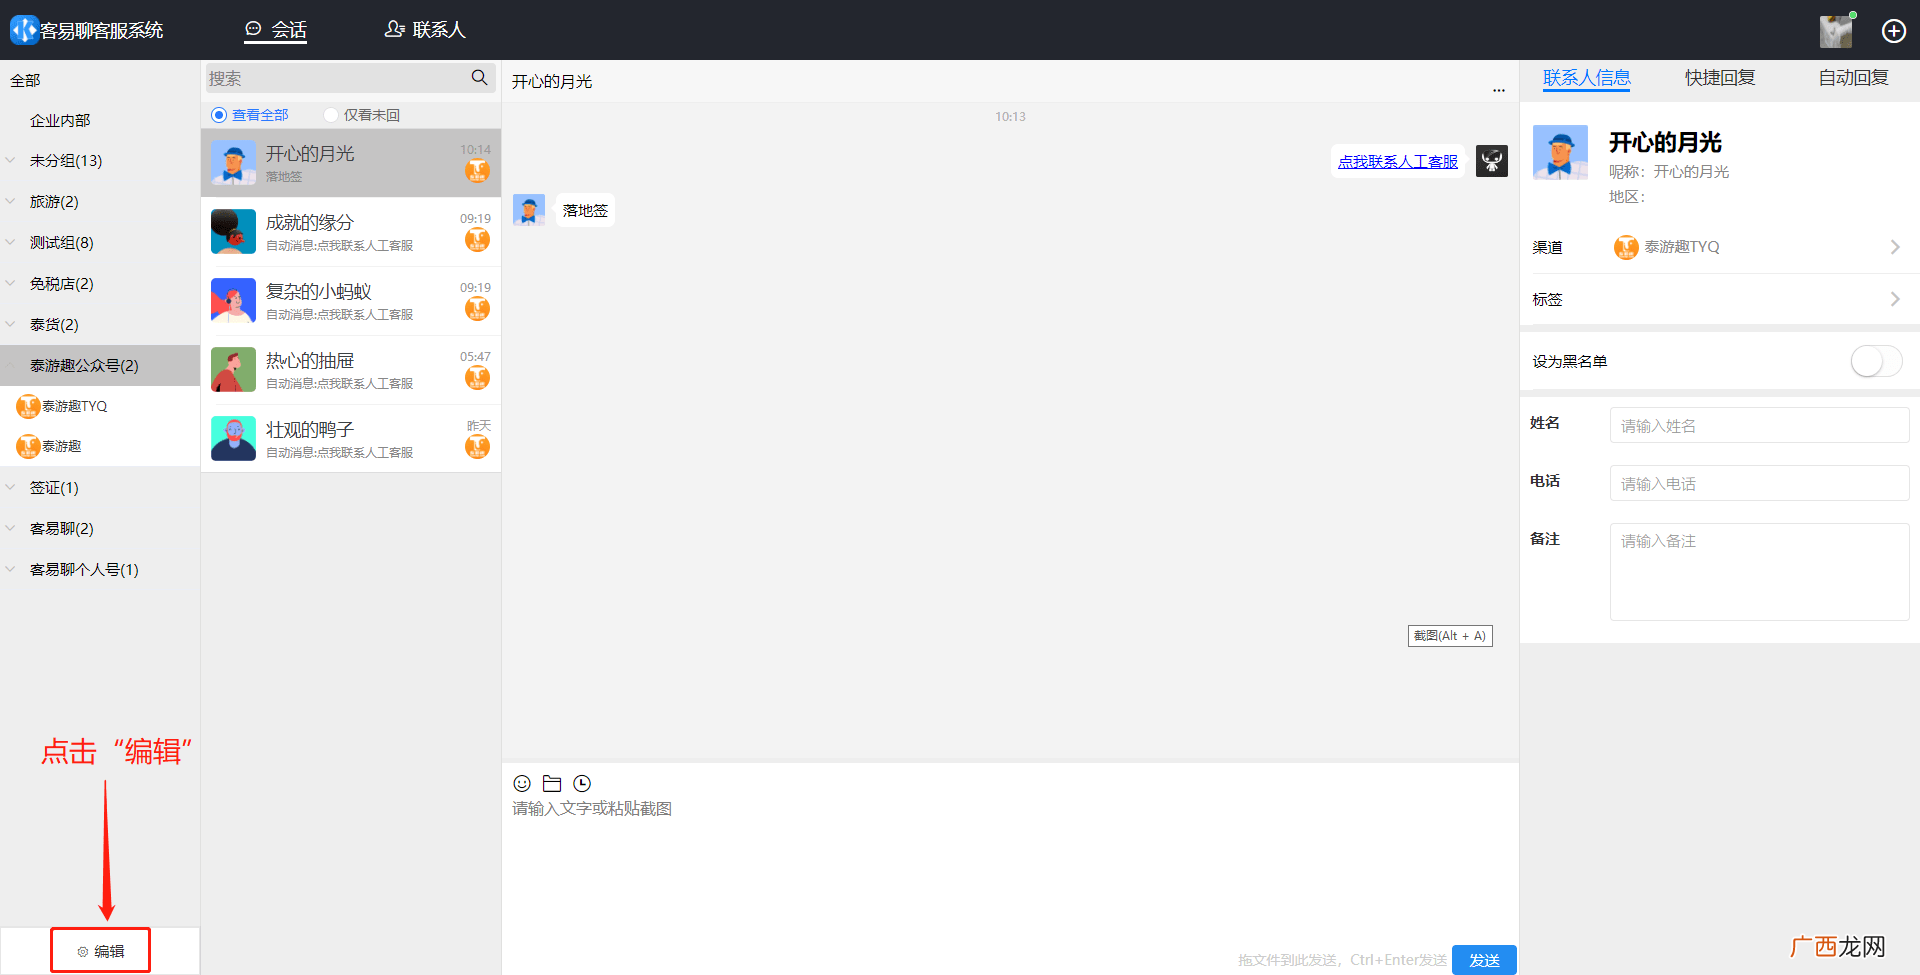The width and height of the screenshot is (1920, 975).
Task: Click the 编辑 button at the bottom left
Action: pos(100,951)
